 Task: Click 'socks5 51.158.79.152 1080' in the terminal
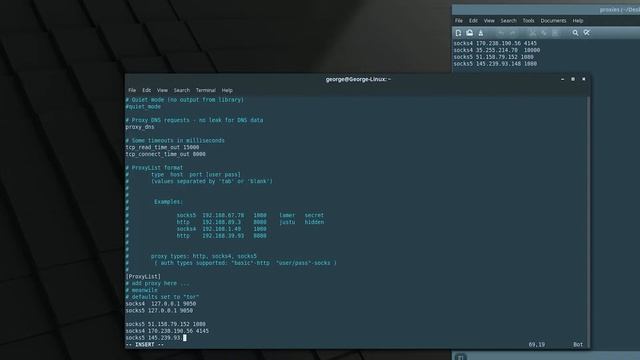click(165, 324)
